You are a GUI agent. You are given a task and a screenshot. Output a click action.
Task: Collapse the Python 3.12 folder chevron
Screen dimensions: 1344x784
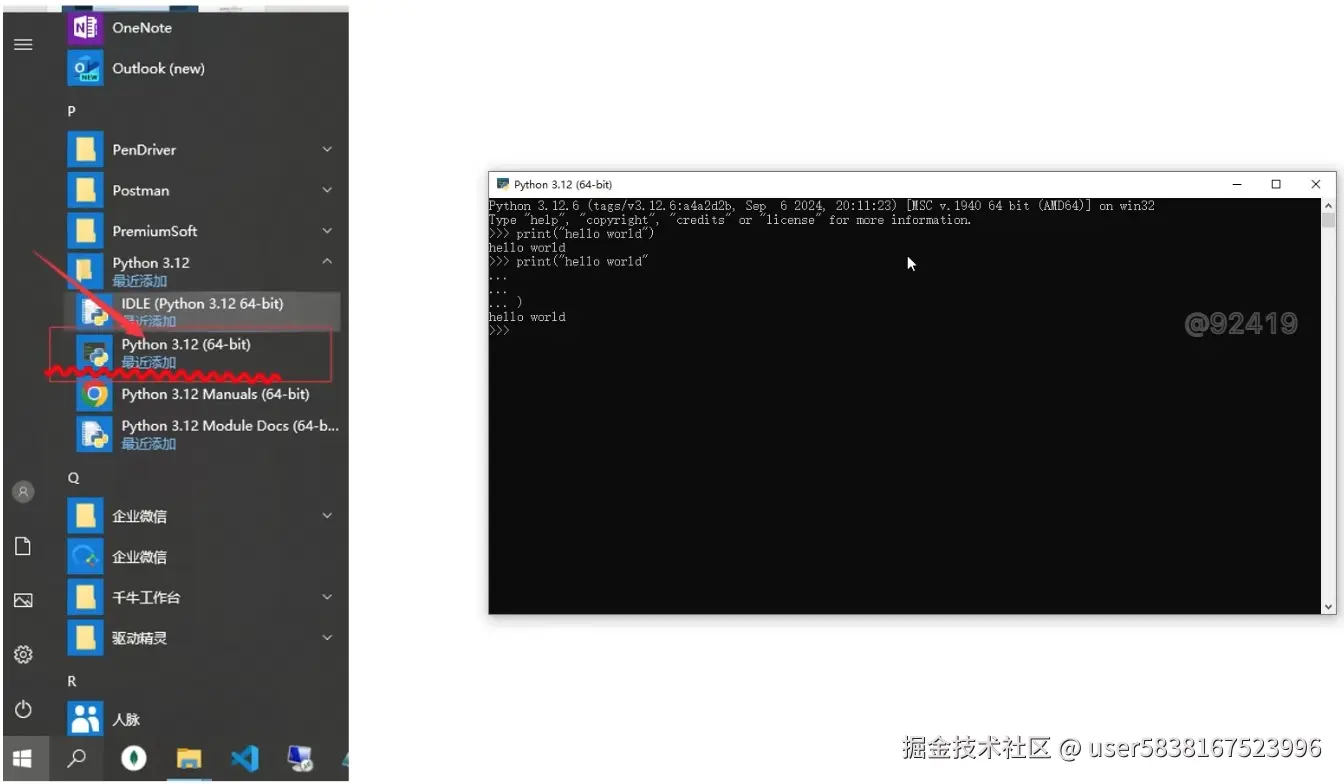[x=327, y=262]
